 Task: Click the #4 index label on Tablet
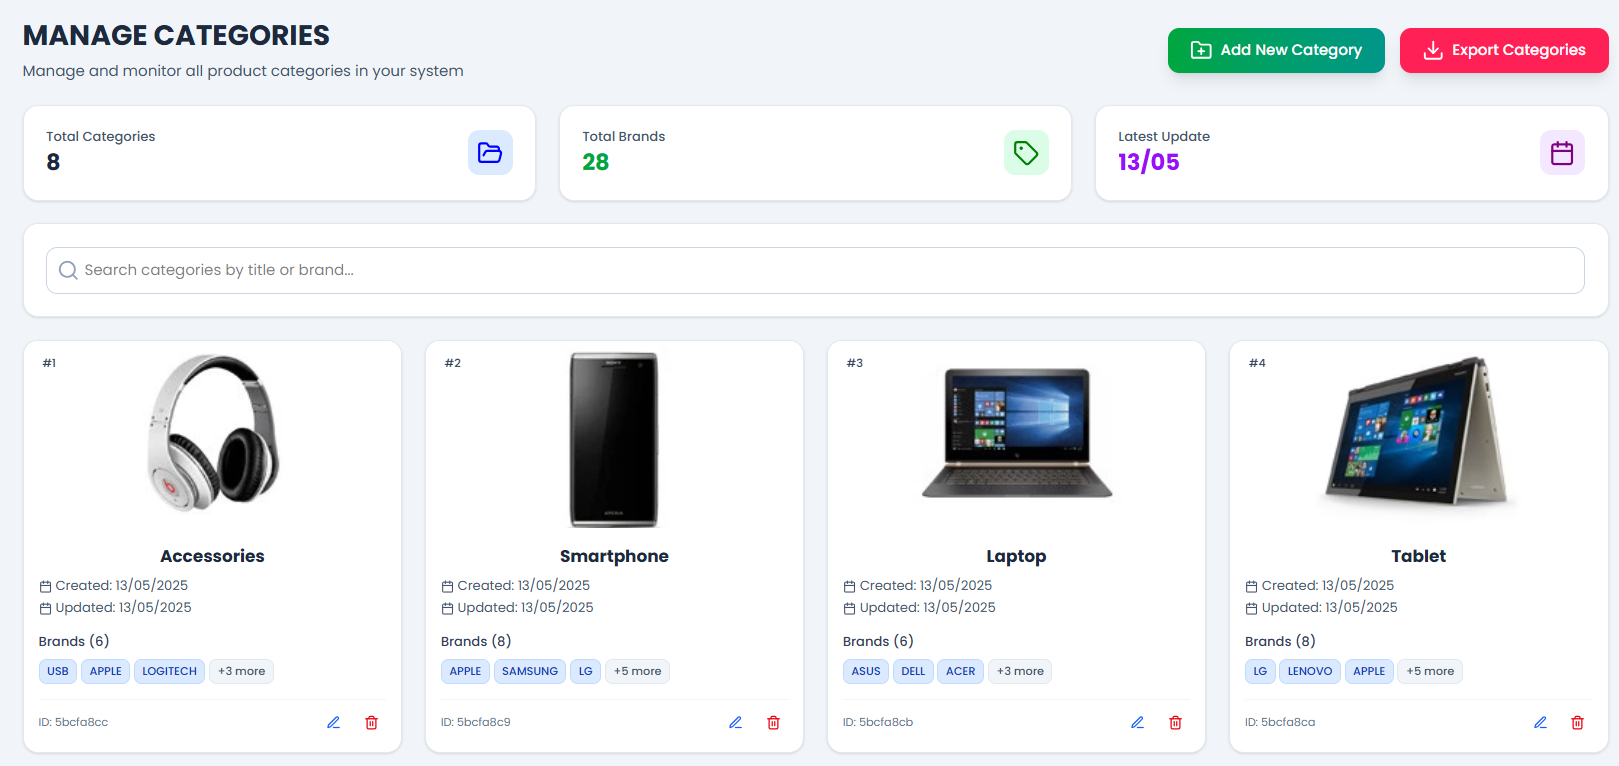(x=1257, y=363)
